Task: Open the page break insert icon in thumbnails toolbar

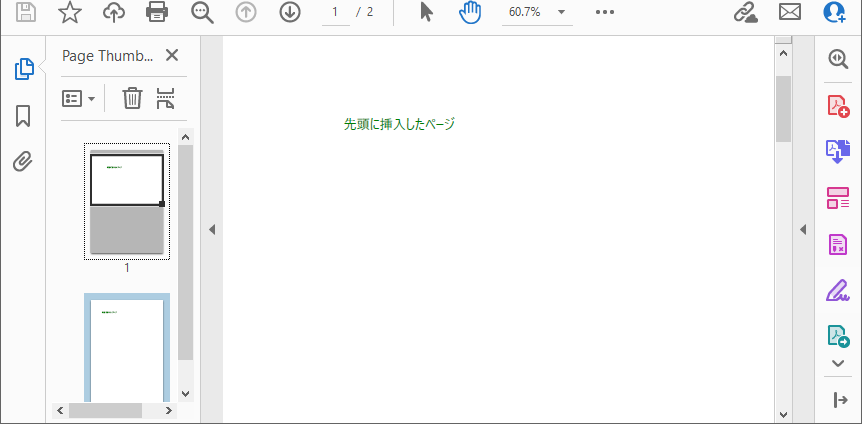Action: 165,98
